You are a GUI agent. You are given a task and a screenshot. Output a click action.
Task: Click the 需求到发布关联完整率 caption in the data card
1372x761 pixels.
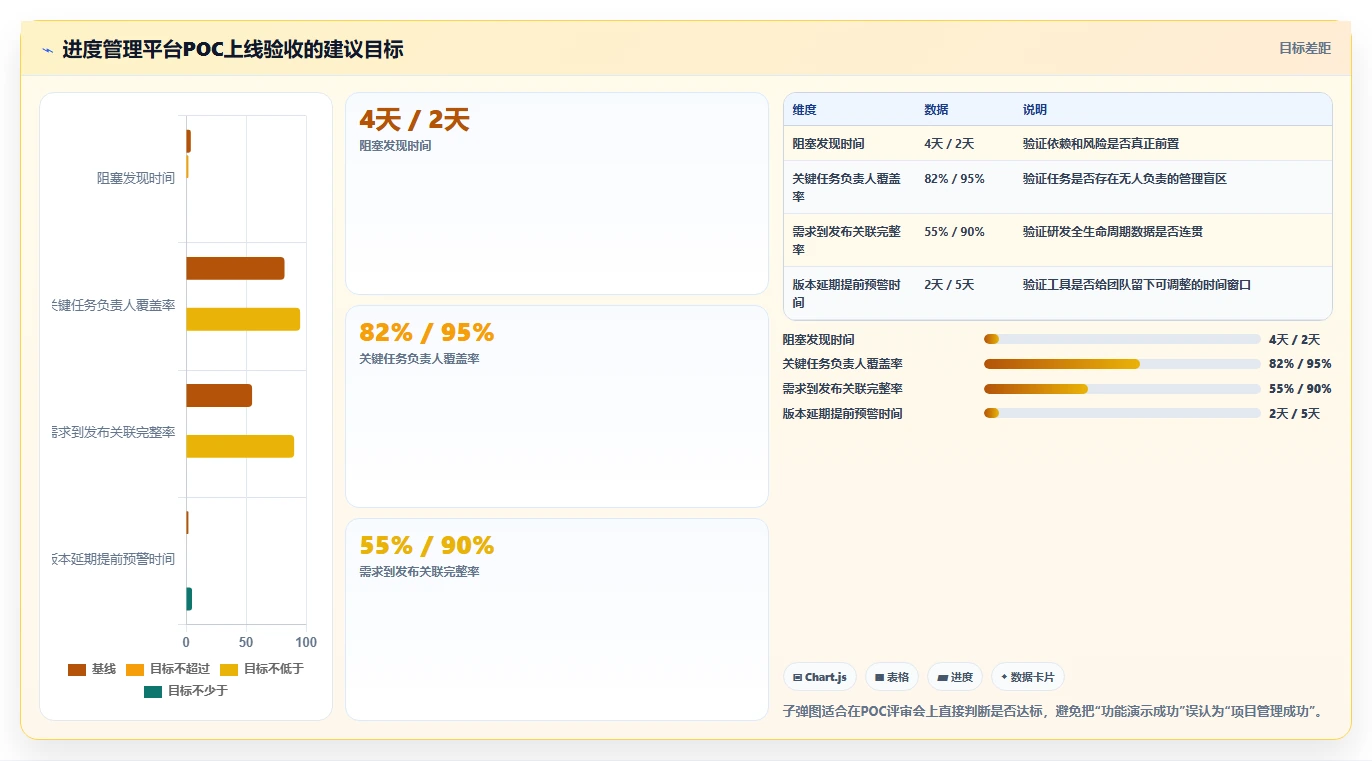click(419, 572)
